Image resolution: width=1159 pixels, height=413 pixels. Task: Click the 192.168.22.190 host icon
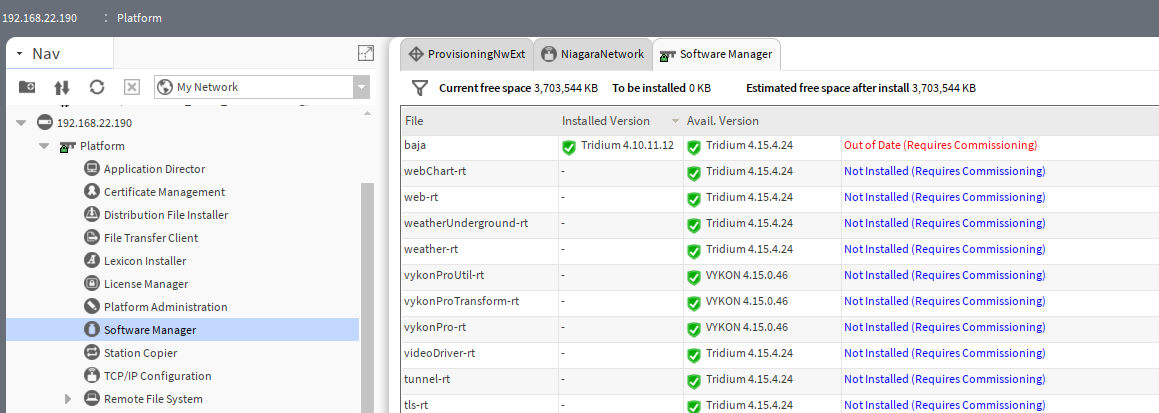coord(44,123)
